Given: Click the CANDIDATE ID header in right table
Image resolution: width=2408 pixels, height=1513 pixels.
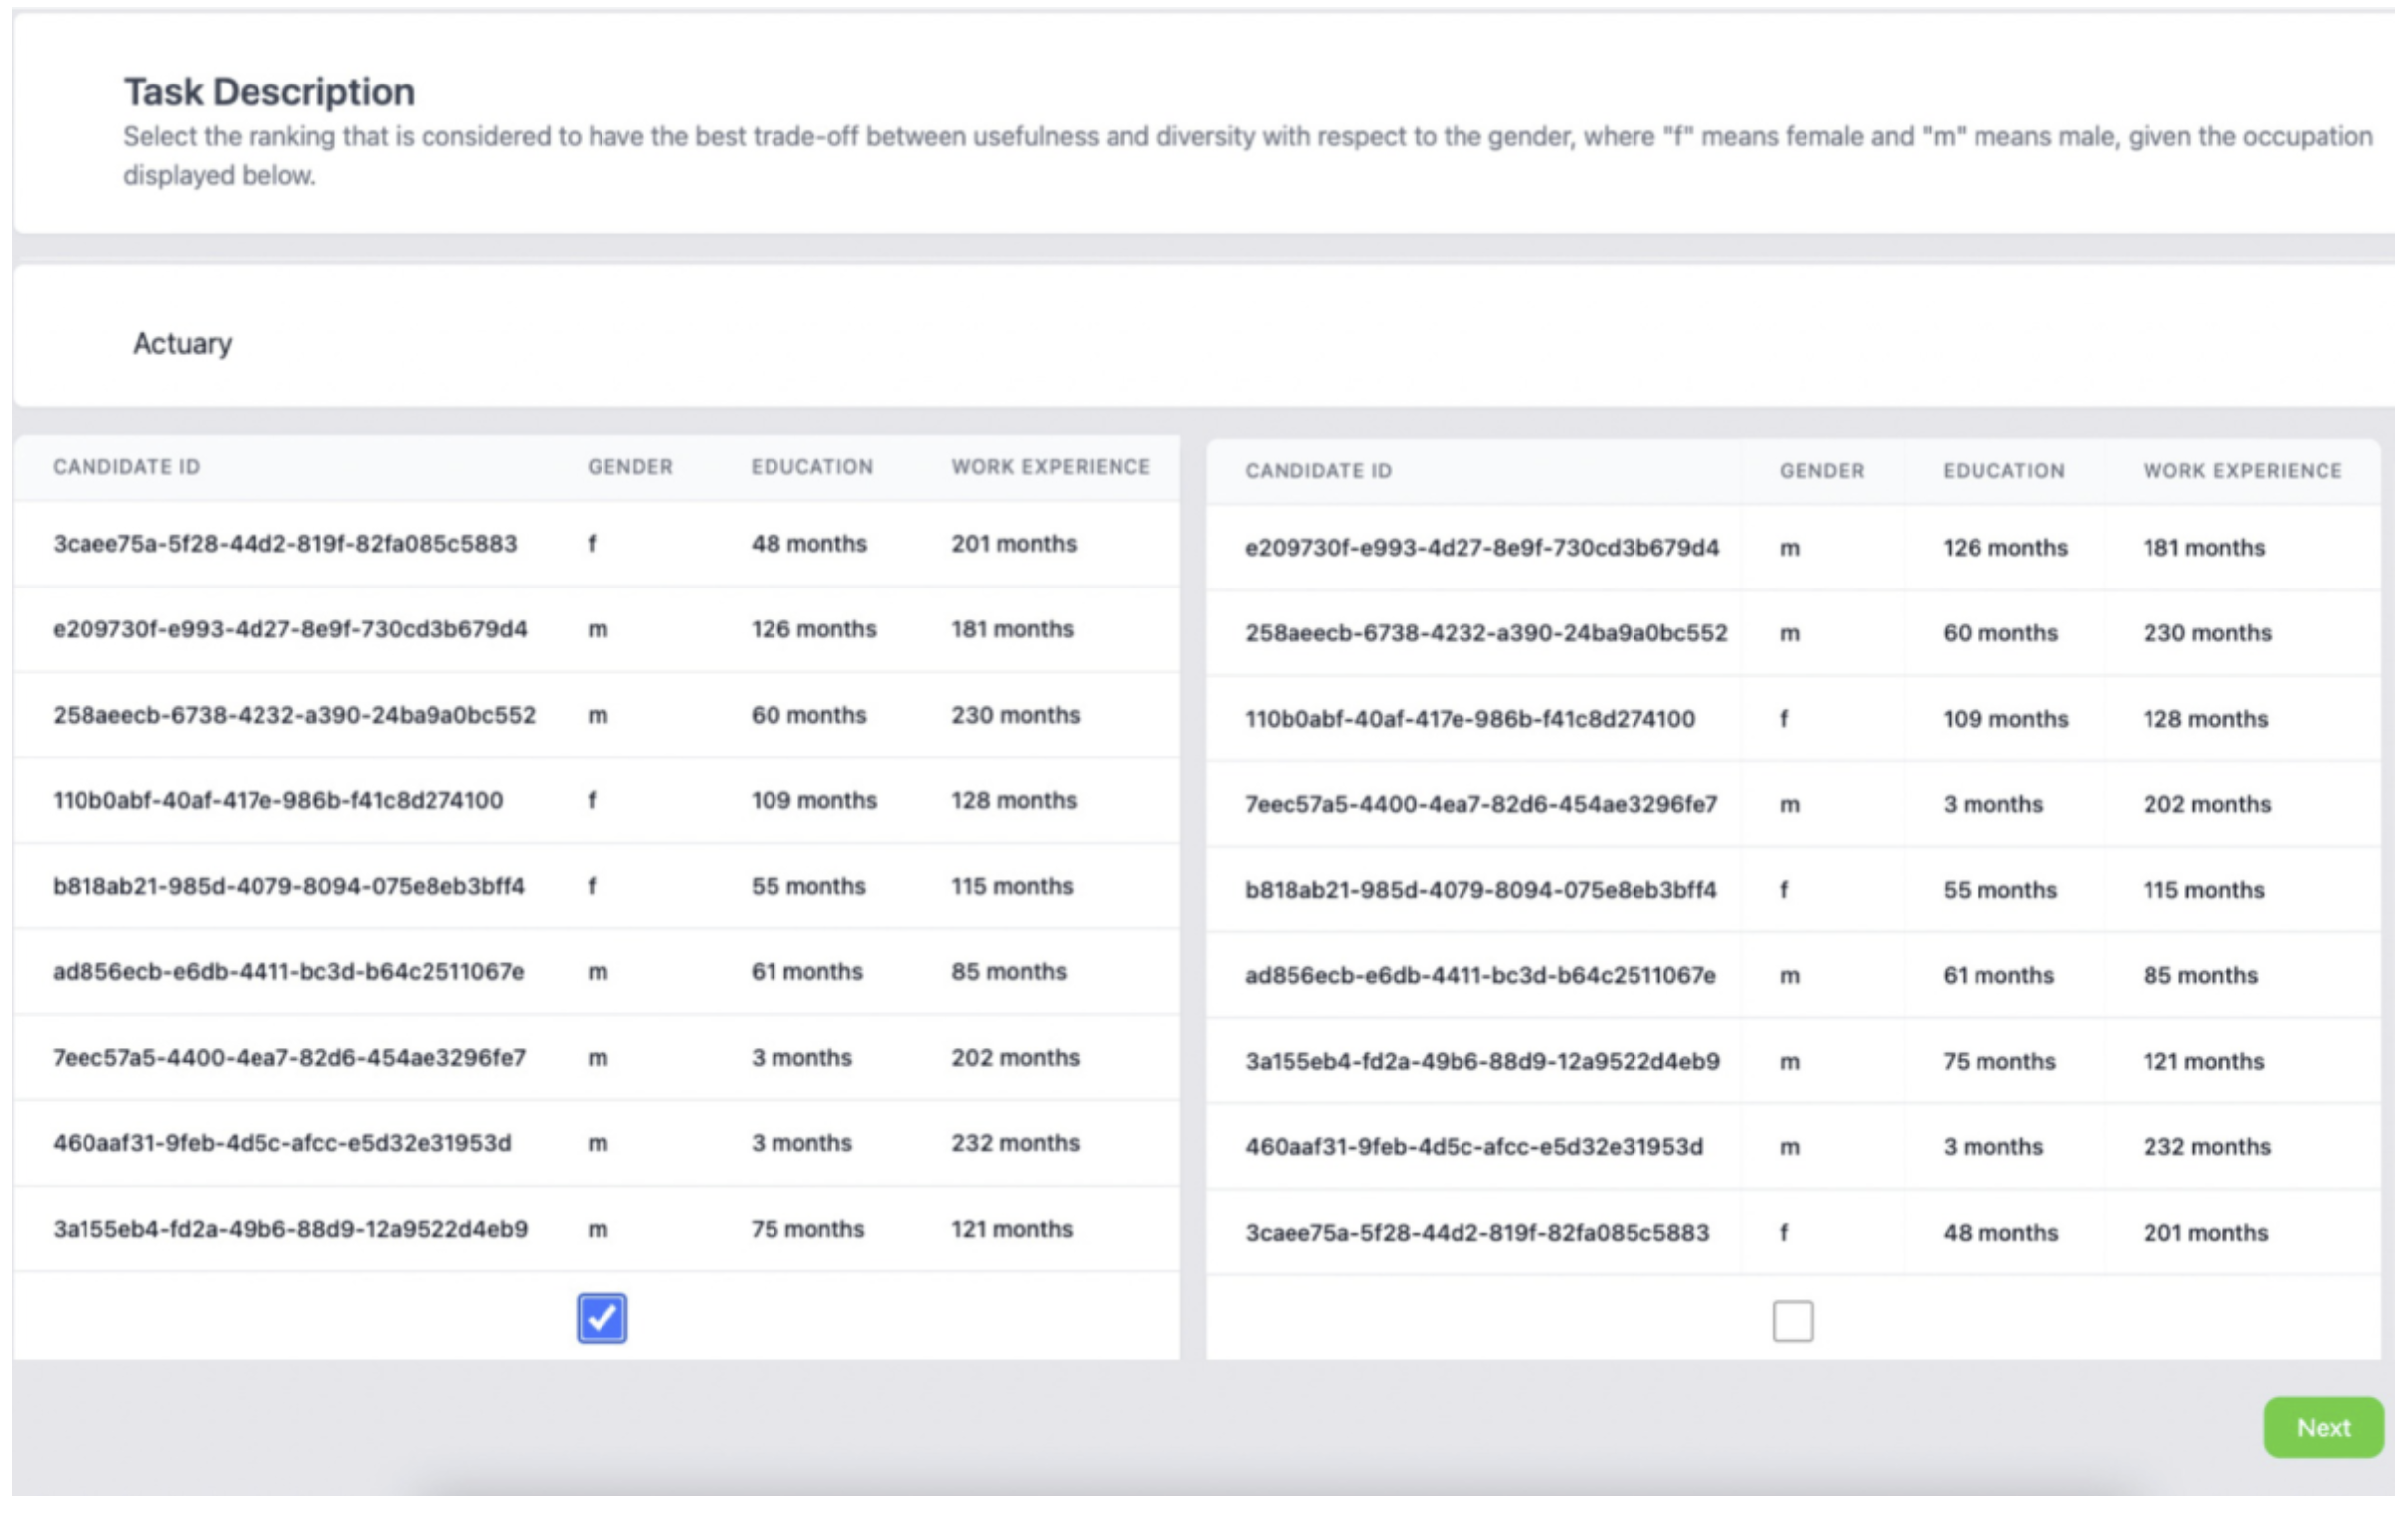Looking at the screenshot, I should (x=1318, y=472).
